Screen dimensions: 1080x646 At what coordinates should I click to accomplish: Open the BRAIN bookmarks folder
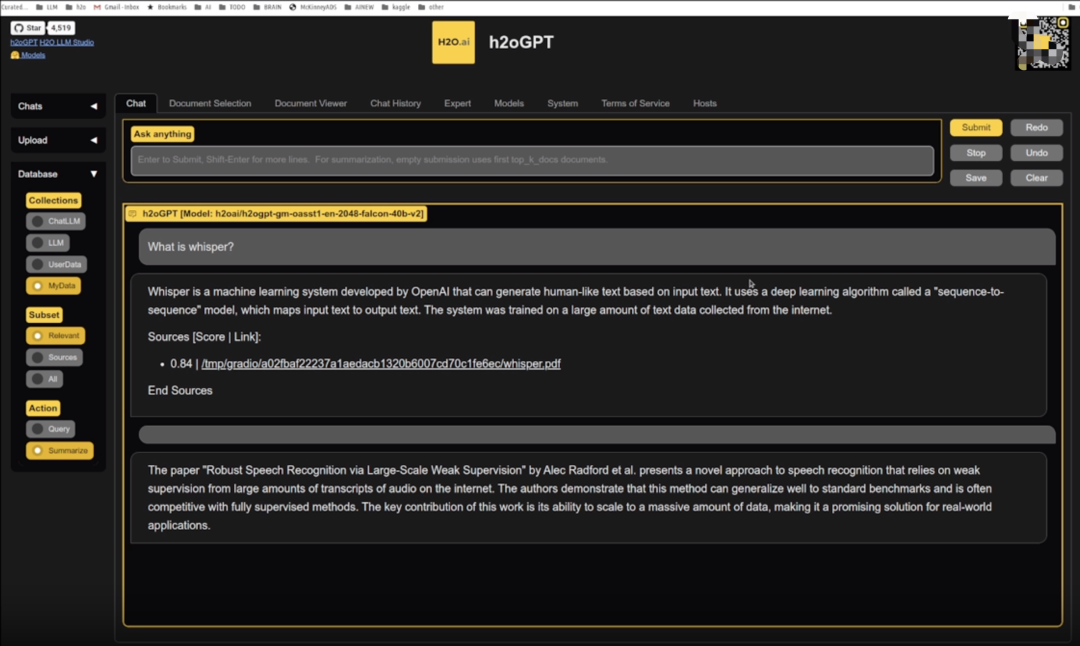pos(268,7)
